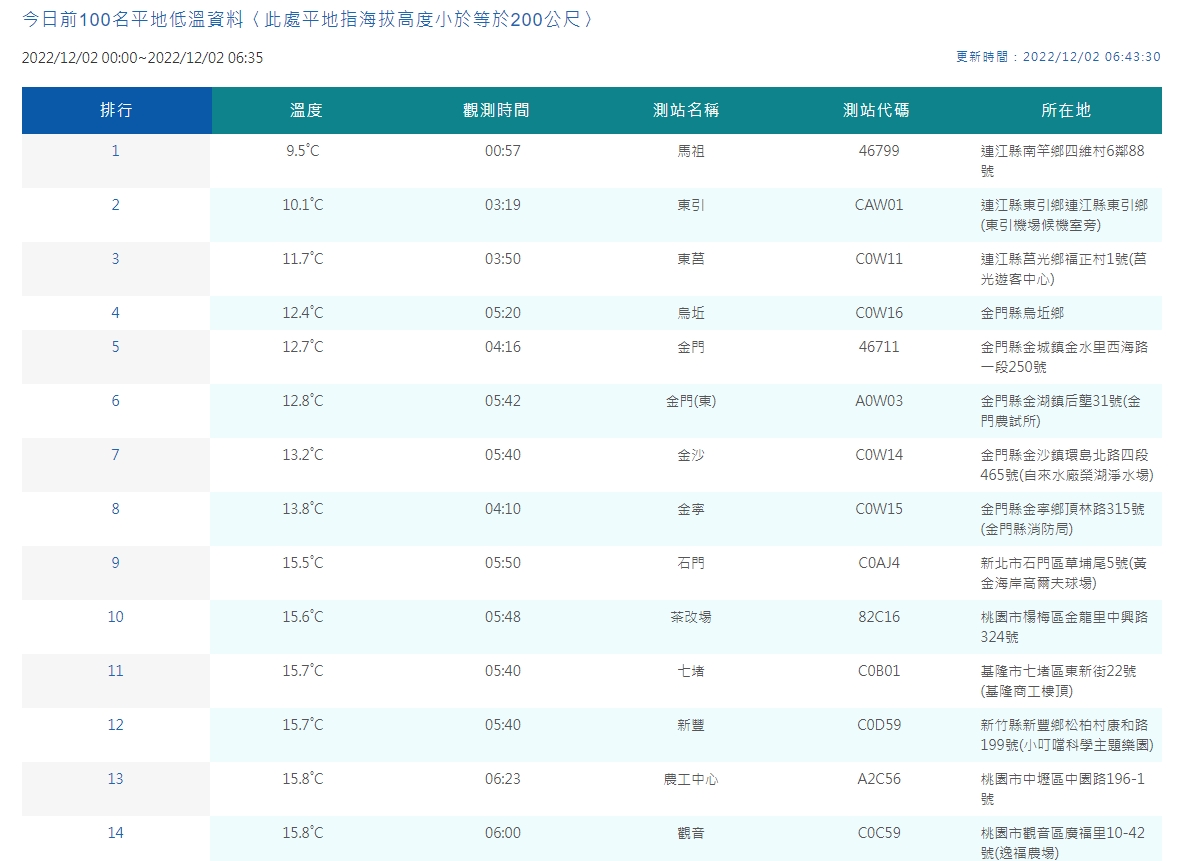Select station code 46711
Image resolution: width=1181 pixels, height=861 pixels.
[879, 347]
